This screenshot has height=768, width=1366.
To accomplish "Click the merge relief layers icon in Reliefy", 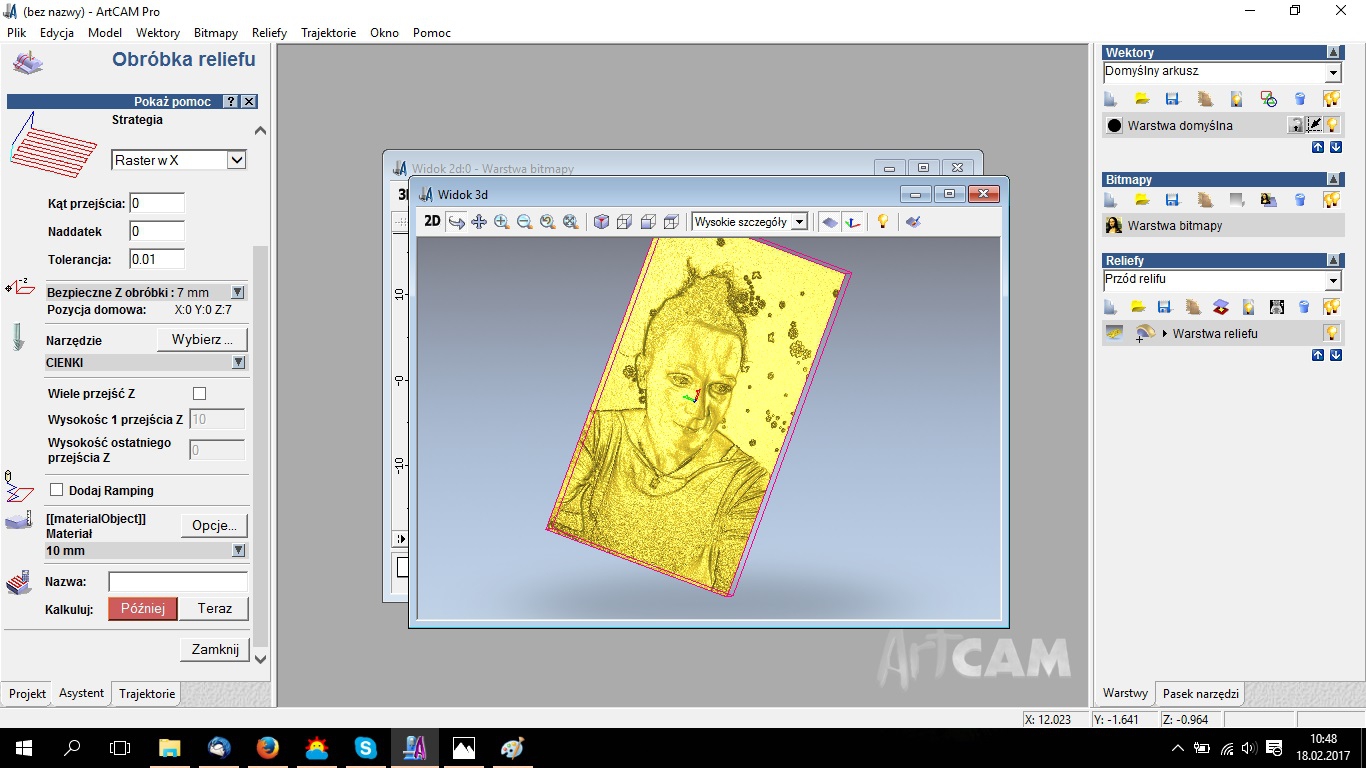I will tap(1220, 306).
